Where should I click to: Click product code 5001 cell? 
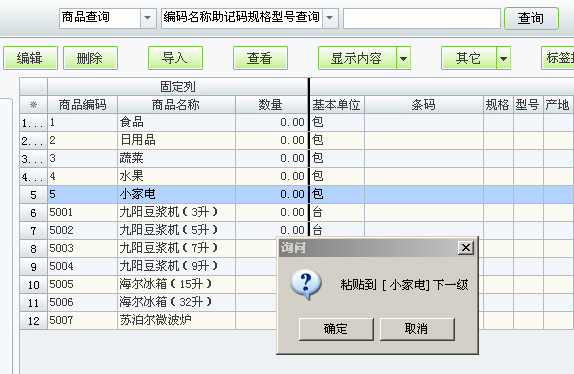click(82, 212)
